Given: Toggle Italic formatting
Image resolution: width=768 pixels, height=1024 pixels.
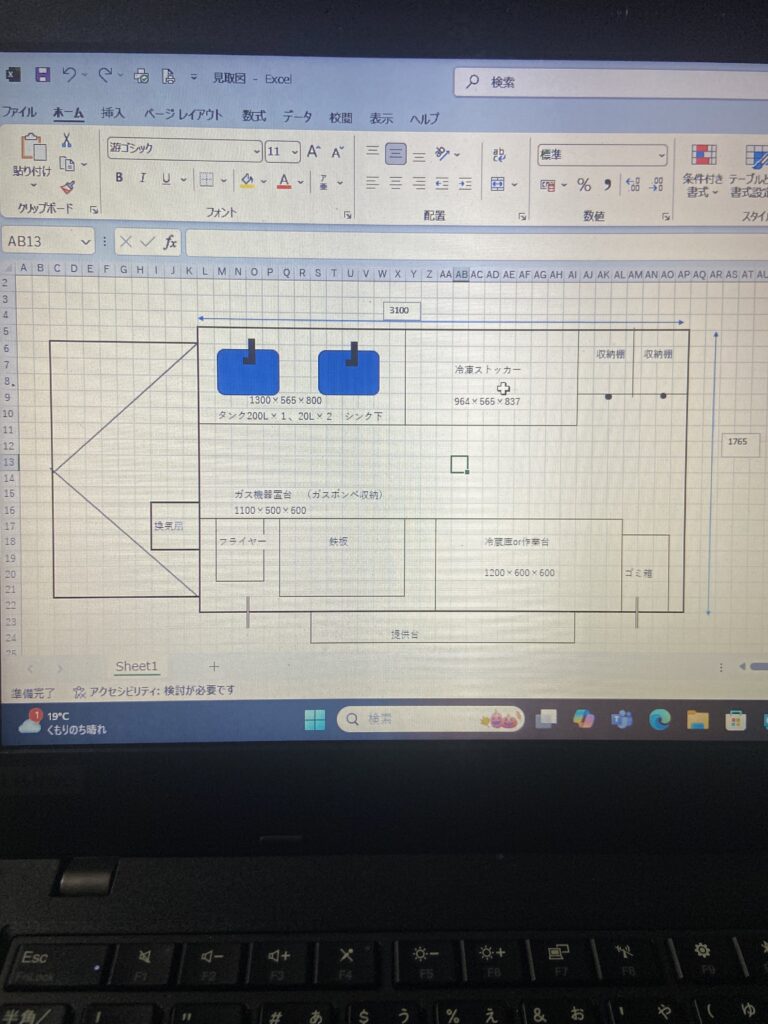Looking at the screenshot, I should coord(142,178).
